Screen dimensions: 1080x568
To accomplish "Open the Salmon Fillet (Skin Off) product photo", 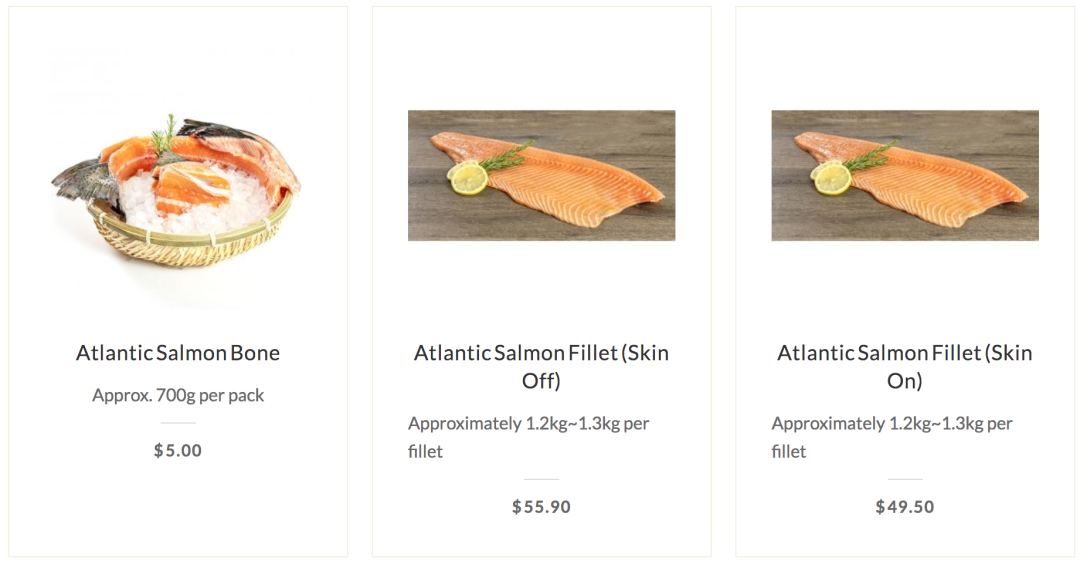I will click(541, 176).
